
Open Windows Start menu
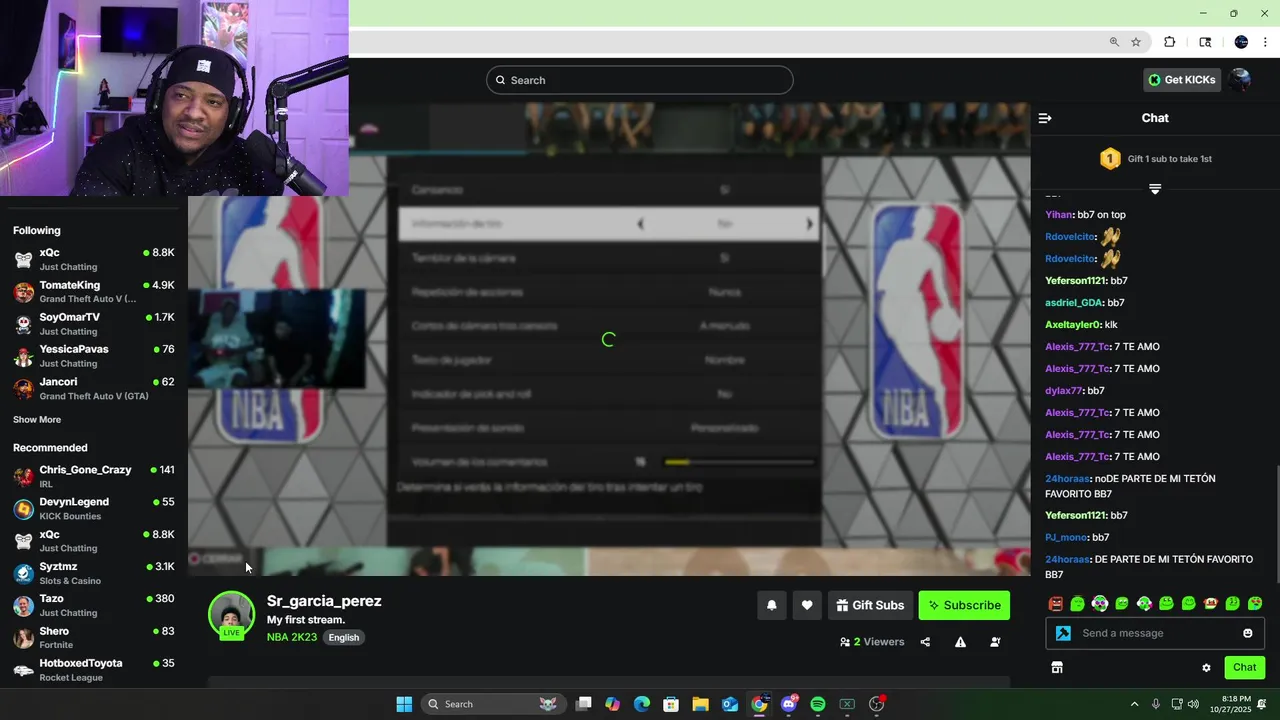(x=404, y=704)
